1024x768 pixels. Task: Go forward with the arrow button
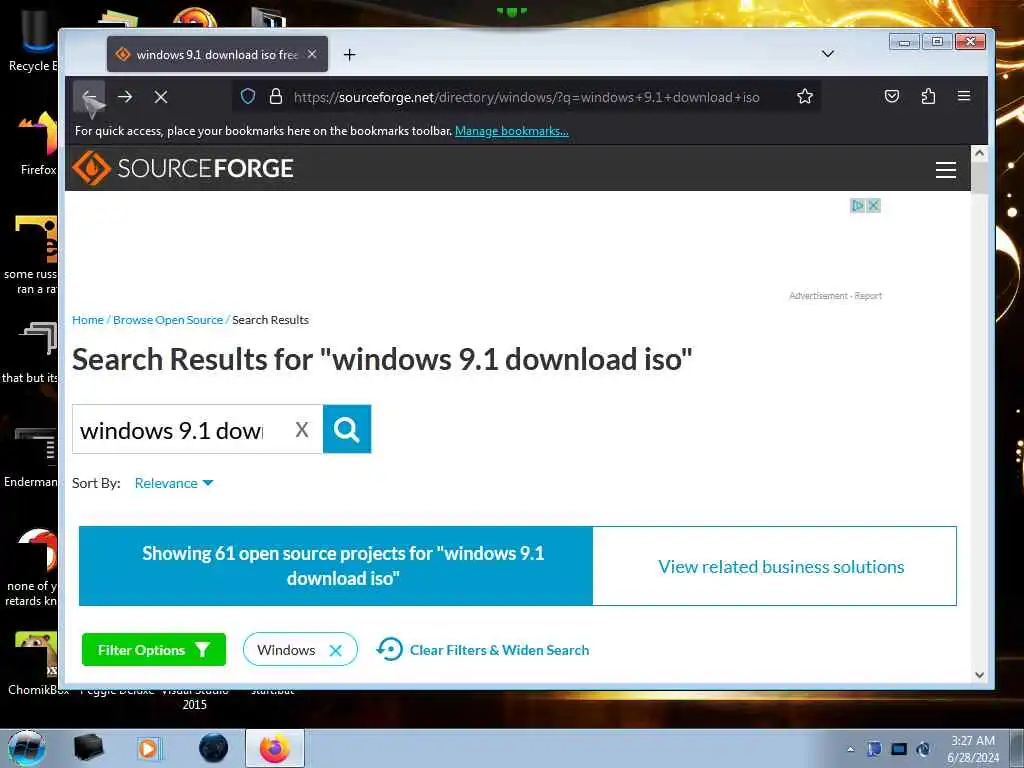coord(125,97)
